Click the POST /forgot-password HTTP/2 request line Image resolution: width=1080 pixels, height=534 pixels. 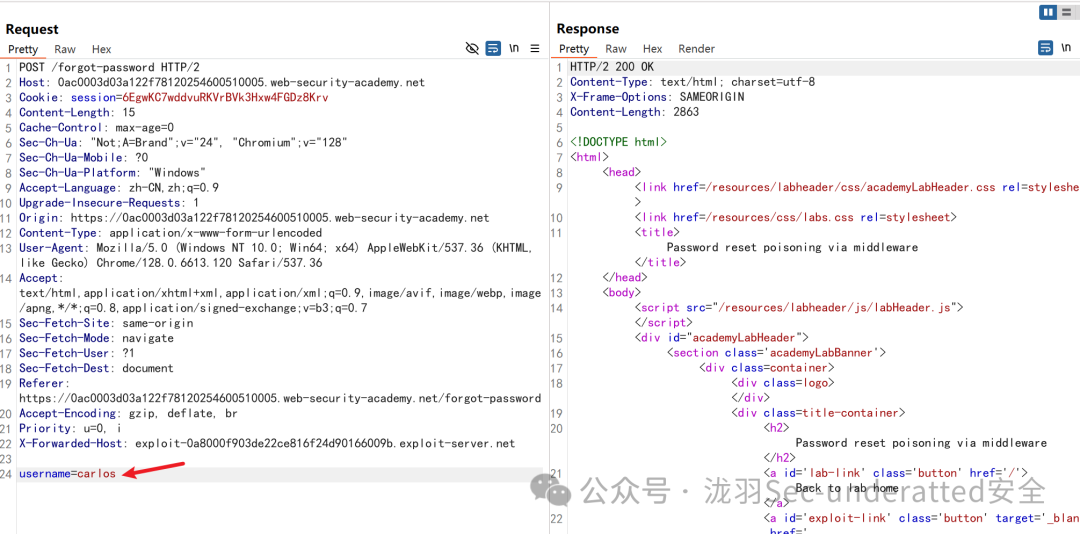tap(110, 68)
